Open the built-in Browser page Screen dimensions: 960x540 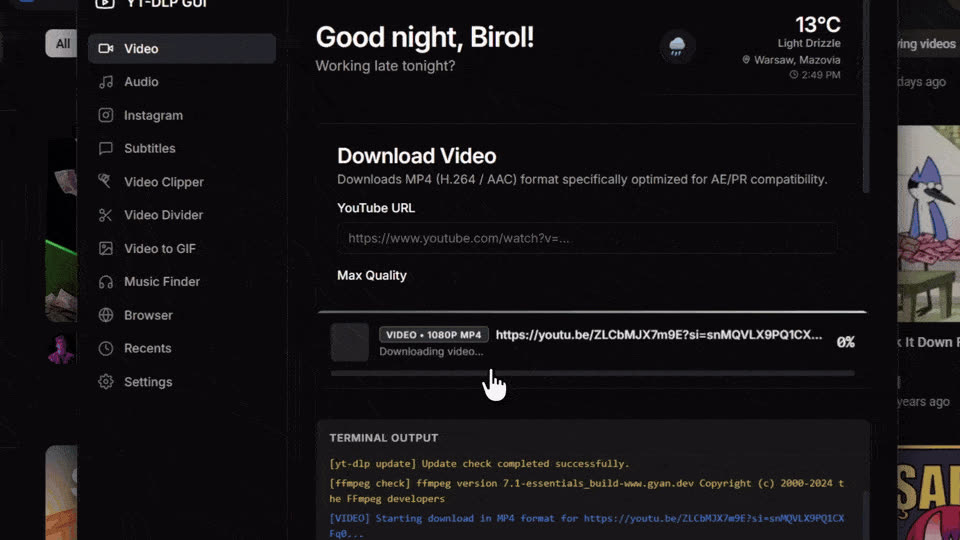point(182,315)
